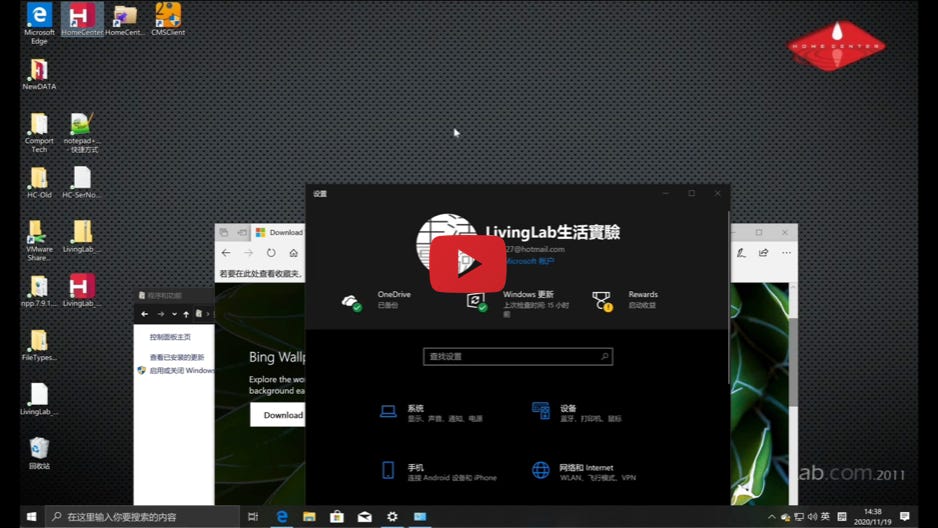Select the highlighted HomeCenter red H desktop icon
This screenshot has height=528, width=938.
pos(82,19)
